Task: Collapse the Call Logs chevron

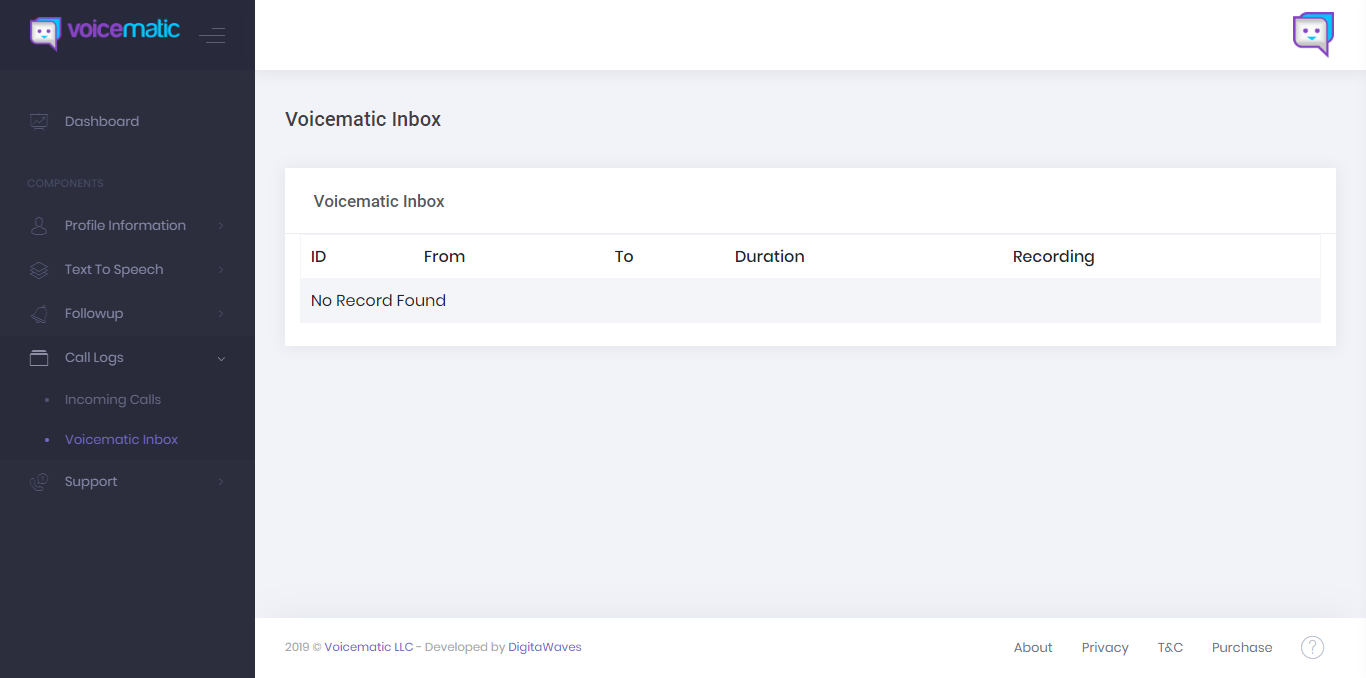Action: click(221, 358)
